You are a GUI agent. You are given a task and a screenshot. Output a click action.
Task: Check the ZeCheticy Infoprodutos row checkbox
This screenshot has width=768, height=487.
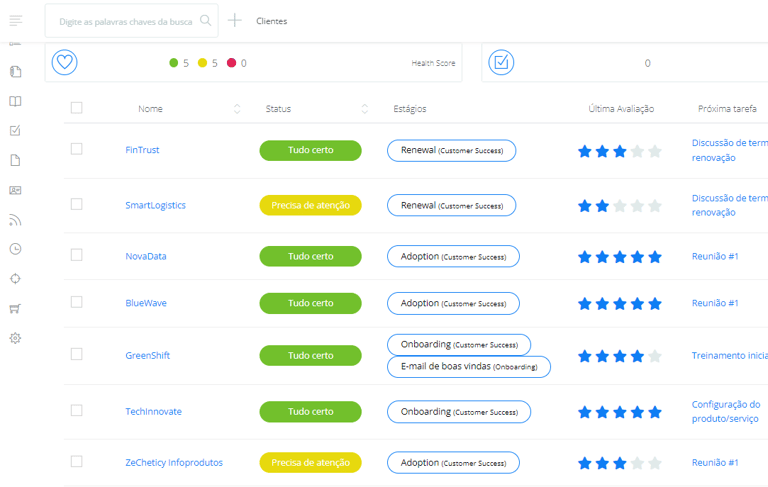(x=76, y=461)
